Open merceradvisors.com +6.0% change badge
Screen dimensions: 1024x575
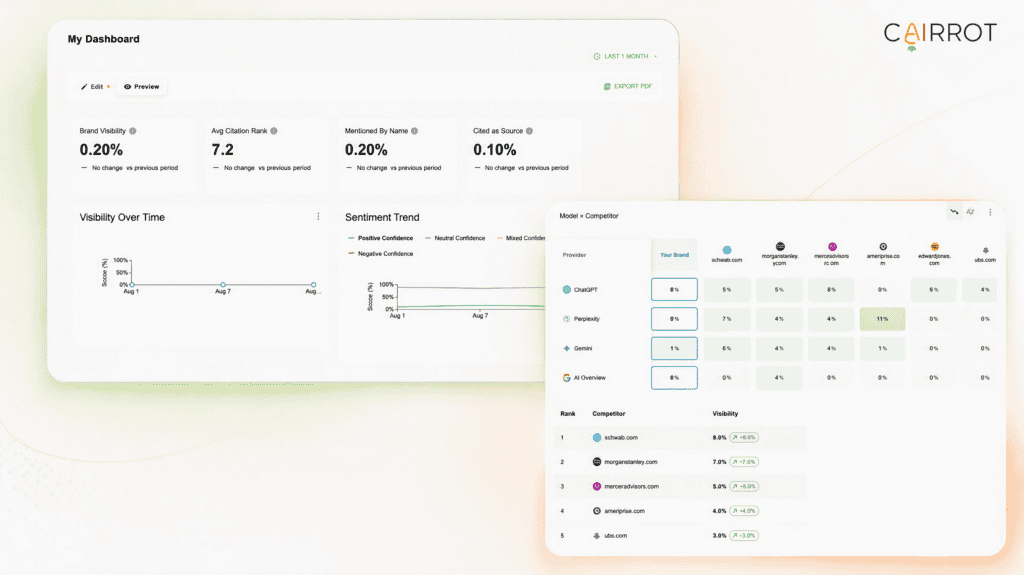744,486
